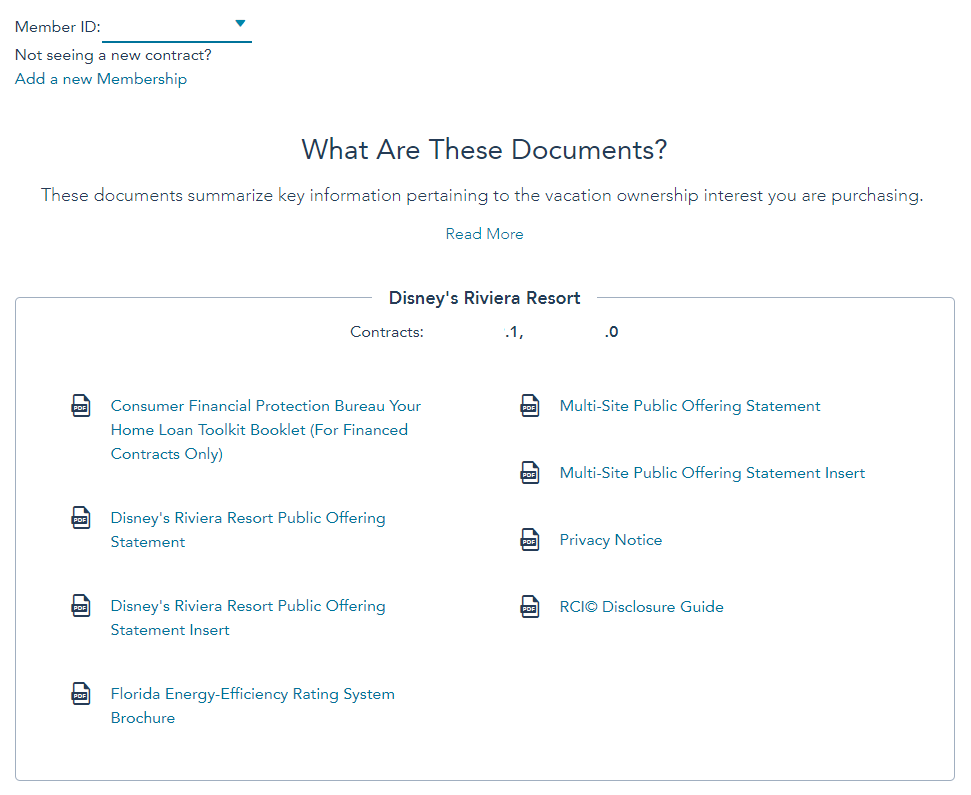971x795 pixels.
Task: Select the PDF icon for Disney's Riviera Resort Public Offering Statement
Action: tap(81, 518)
